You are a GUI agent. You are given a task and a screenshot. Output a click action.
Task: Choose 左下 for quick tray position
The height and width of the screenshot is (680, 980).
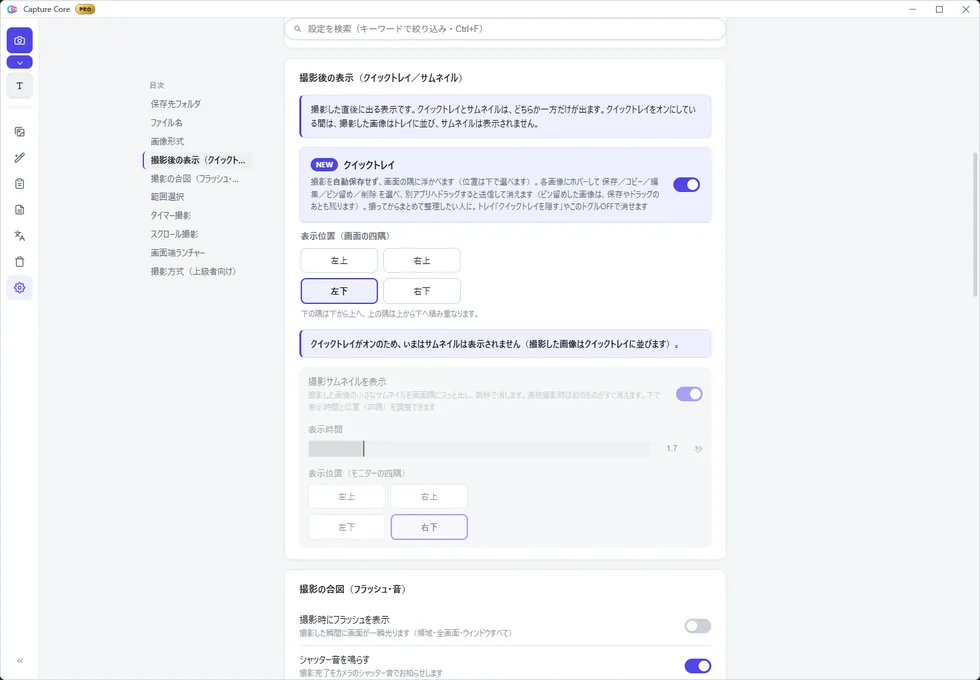pyautogui.click(x=339, y=291)
